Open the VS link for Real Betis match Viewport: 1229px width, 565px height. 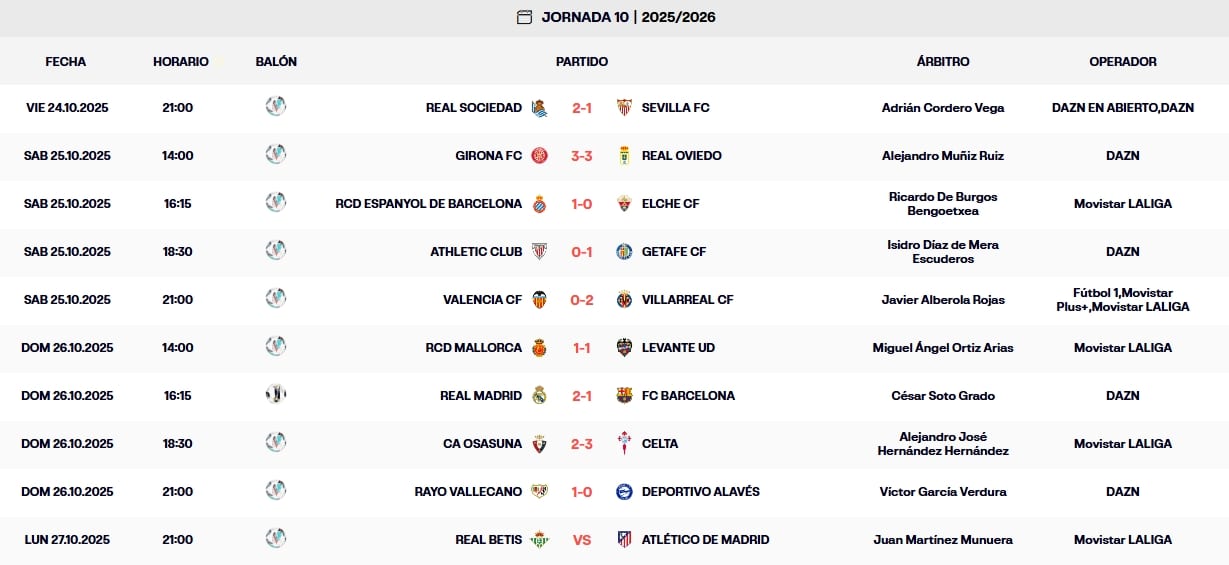[582, 540]
